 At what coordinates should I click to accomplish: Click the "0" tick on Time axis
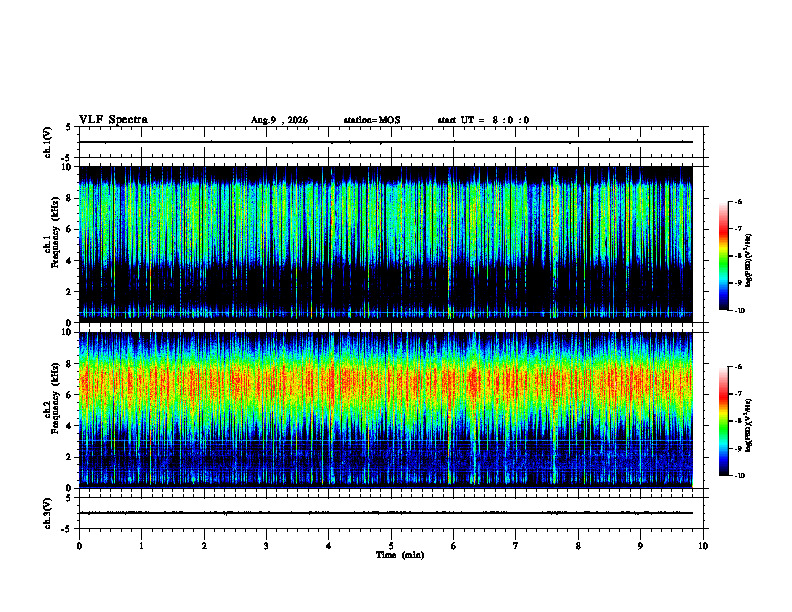point(79,546)
